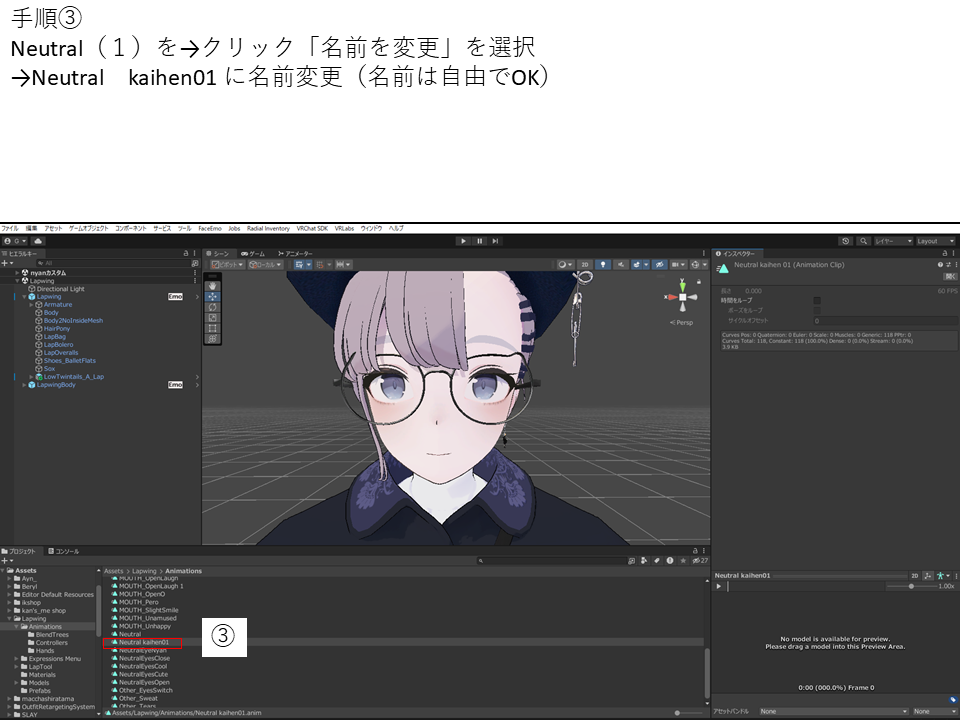
Task: Enable the 時間をループ checkbox
Action: [x=817, y=300]
